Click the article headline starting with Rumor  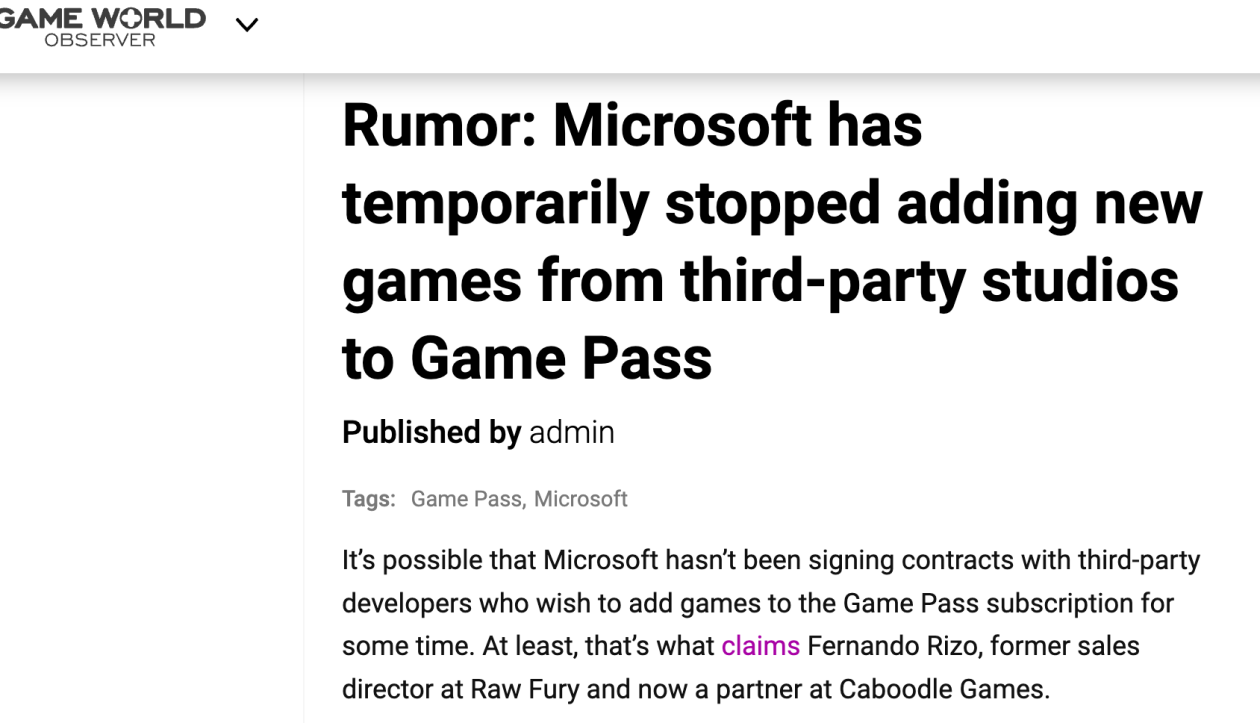point(772,241)
